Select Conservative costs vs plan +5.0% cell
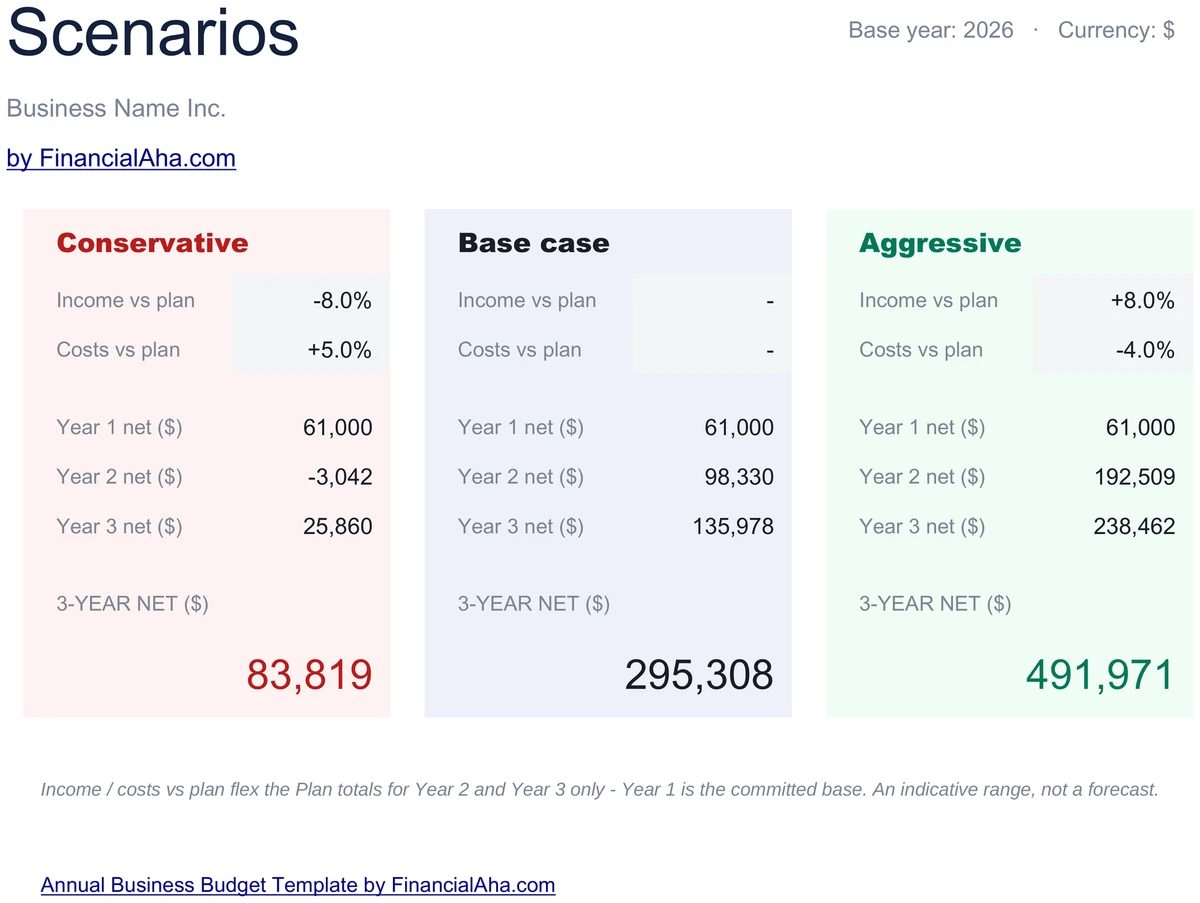 tap(311, 350)
